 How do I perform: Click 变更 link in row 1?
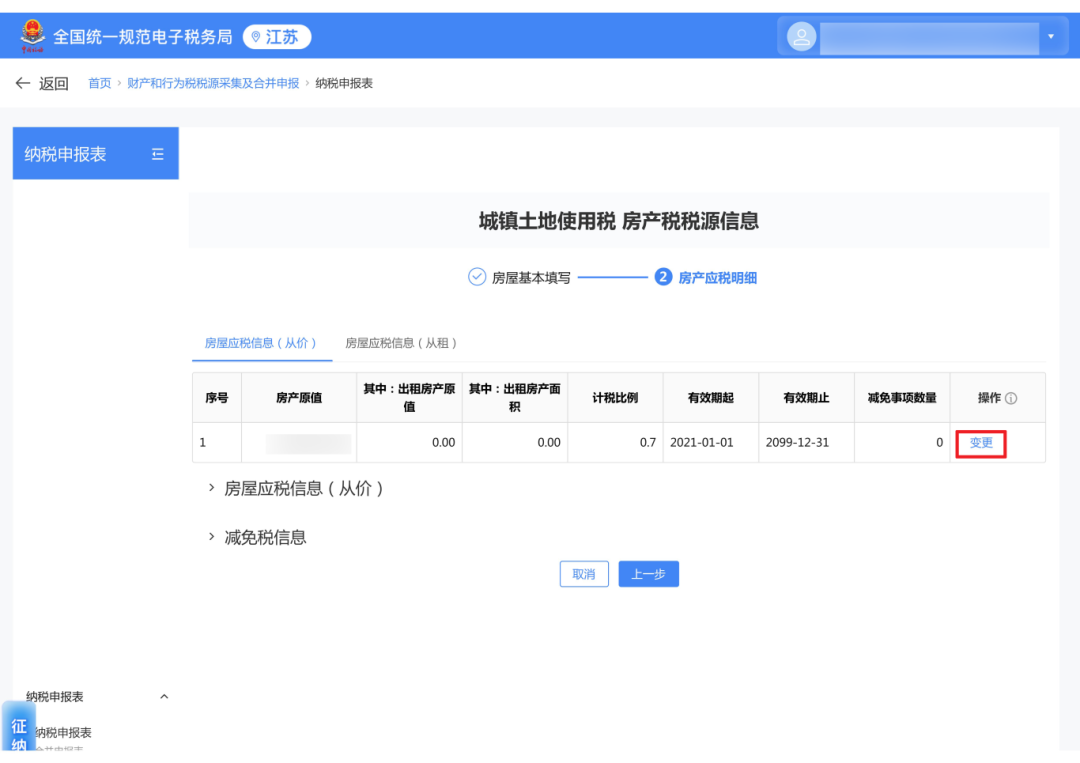(x=981, y=443)
